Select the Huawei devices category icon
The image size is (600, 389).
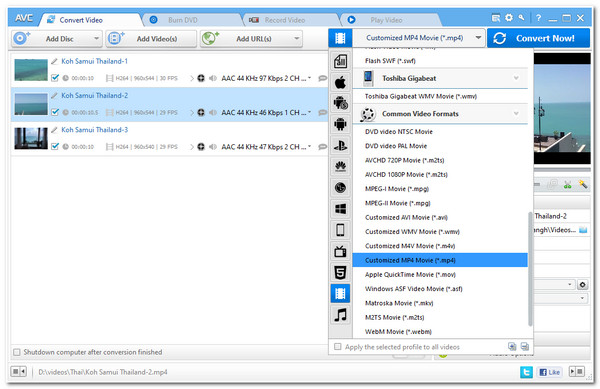click(340, 166)
